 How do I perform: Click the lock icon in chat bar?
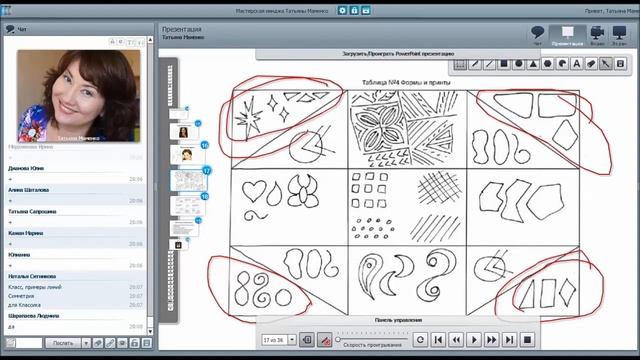point(135,343)
